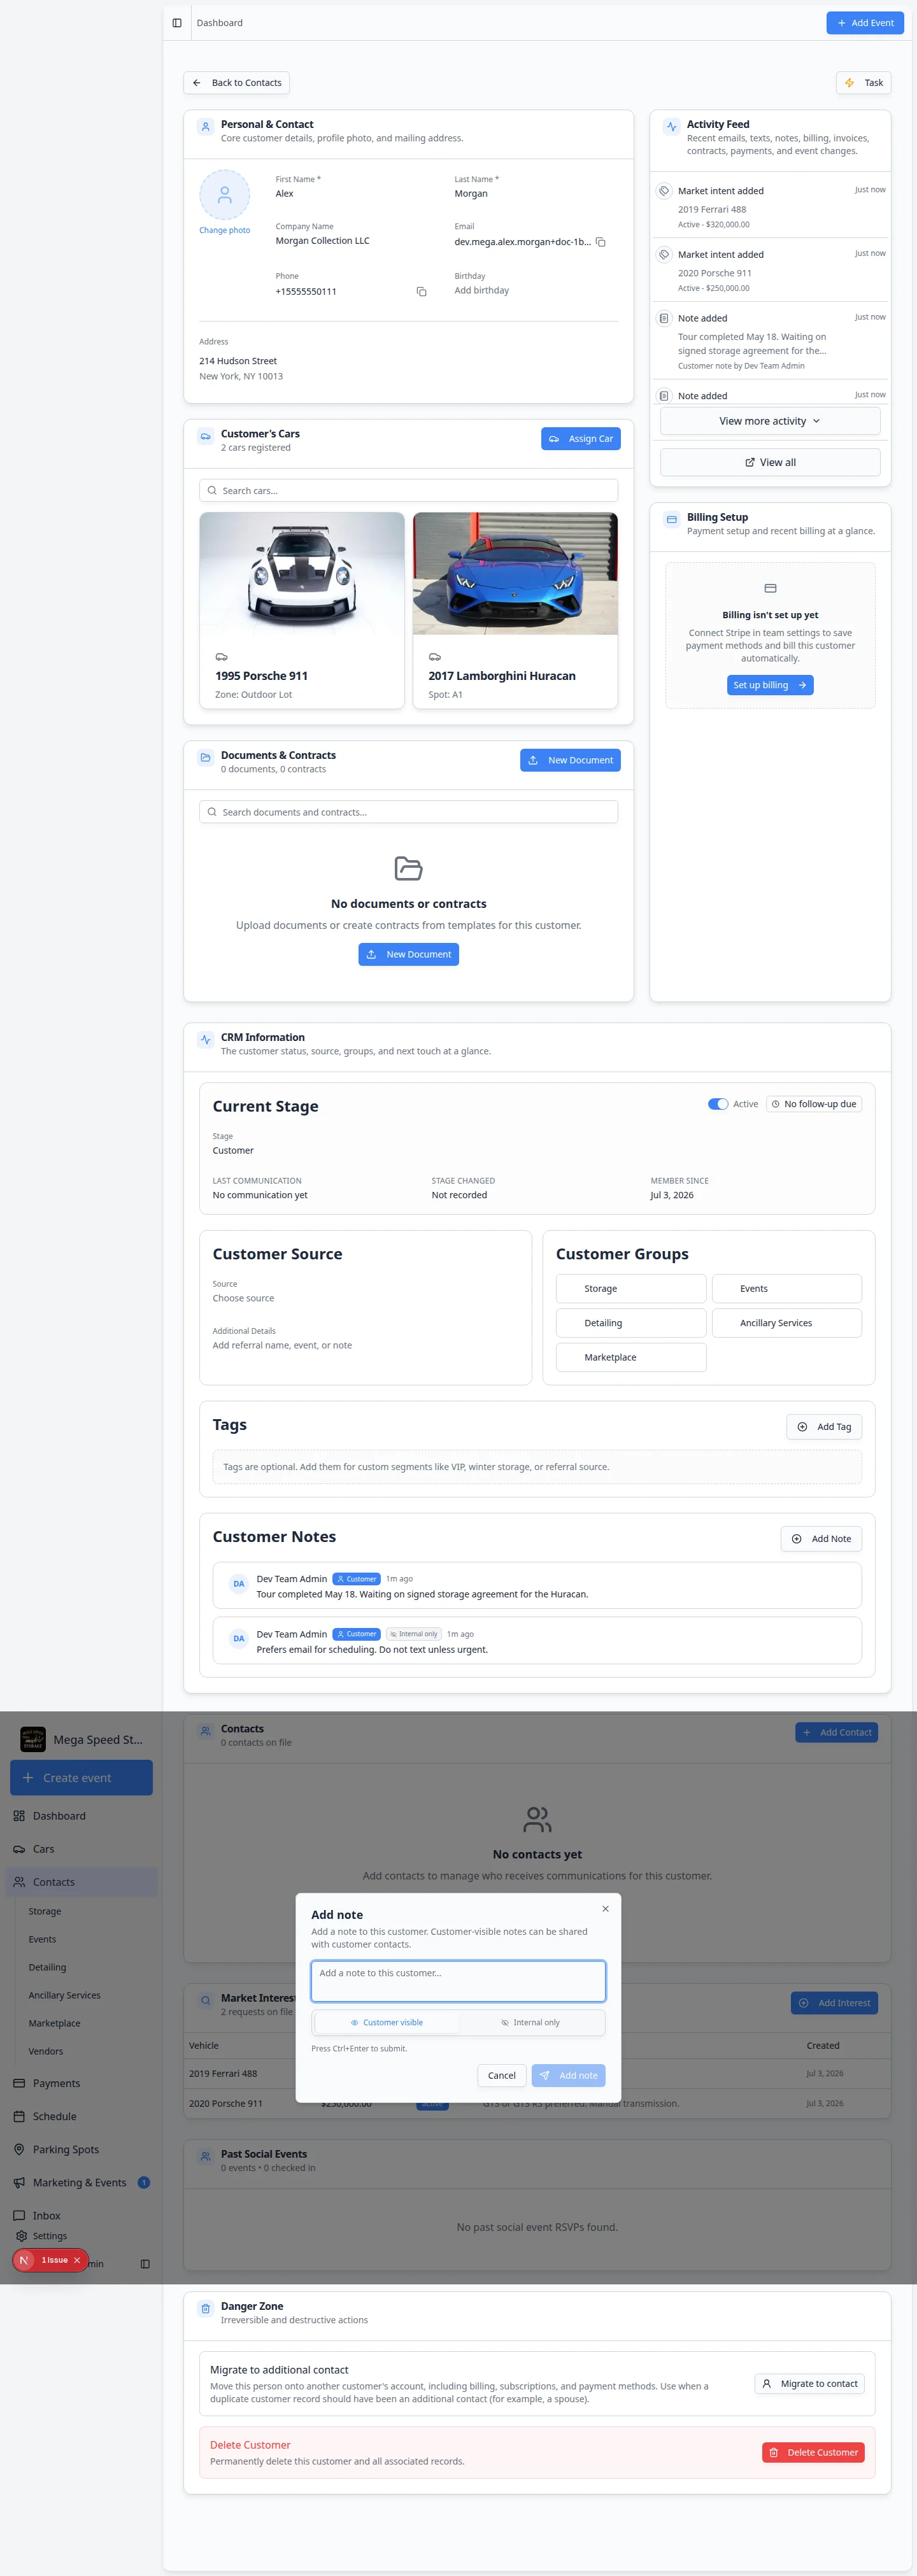Image resolution: width=917 pixels, height=2576 pixels.
Task: Click the Customer's Cars header car icon
Action: click(x=205, y=436)
